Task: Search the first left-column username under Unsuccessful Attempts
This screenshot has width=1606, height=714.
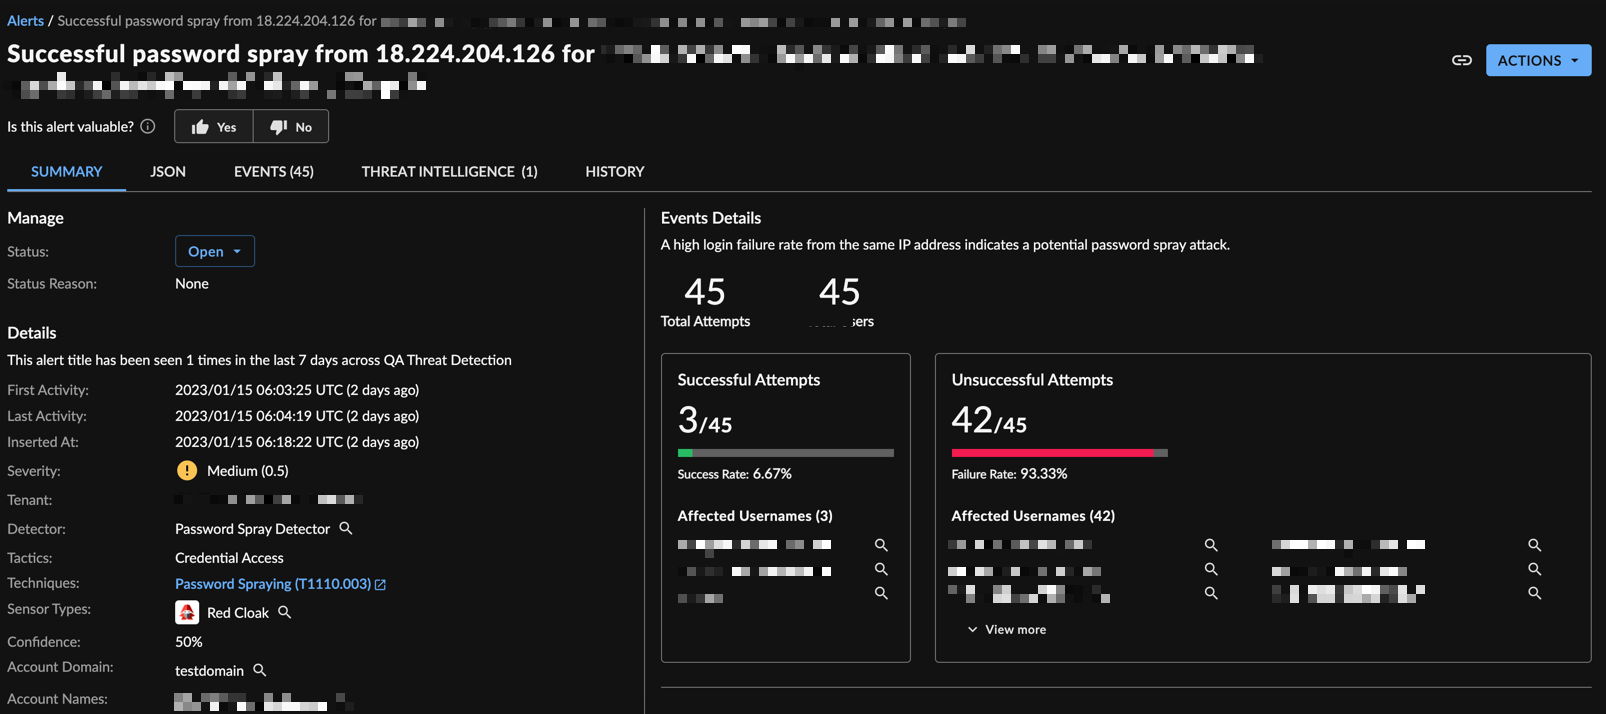Action: point(1211,545)
